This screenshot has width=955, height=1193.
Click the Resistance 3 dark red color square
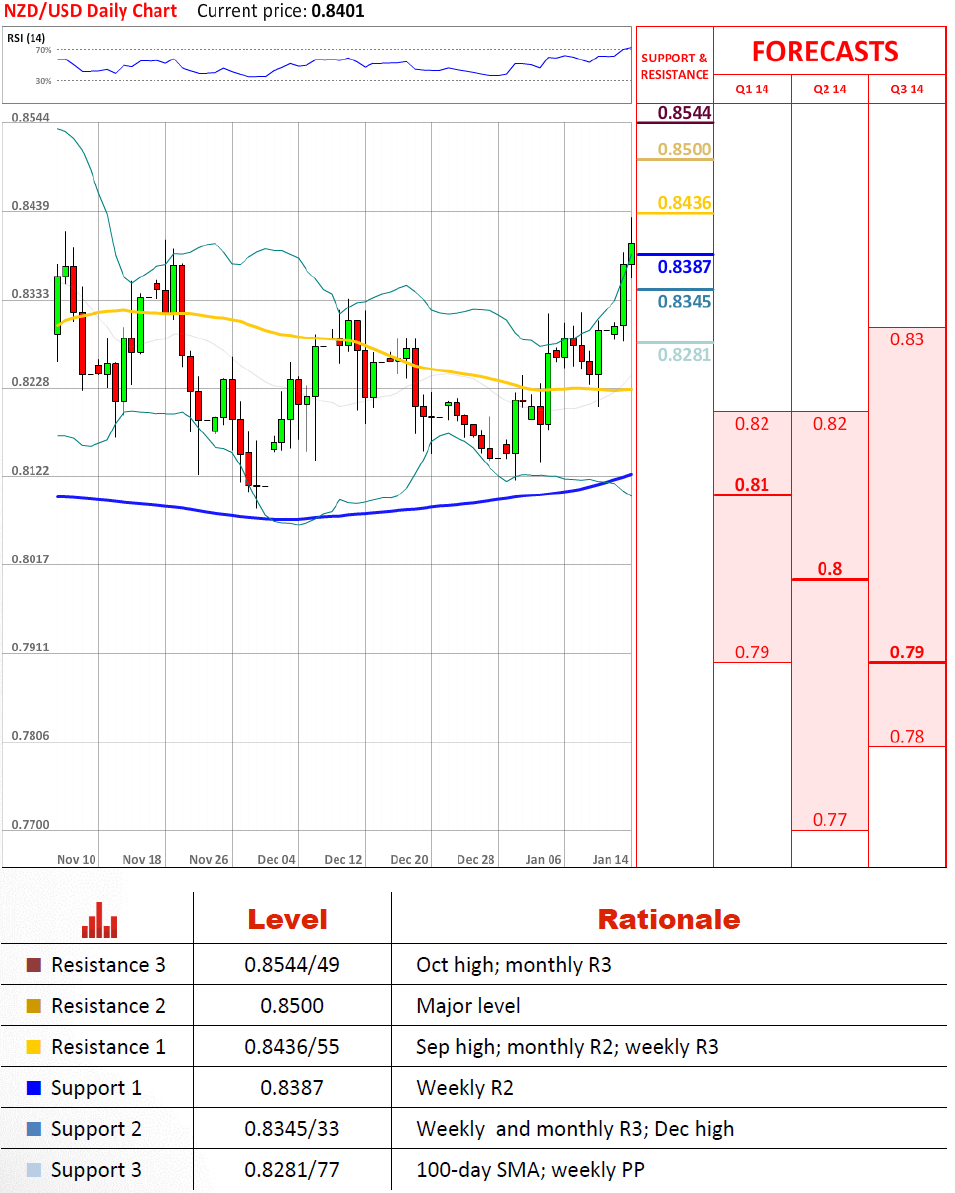[x=34, y=965]
